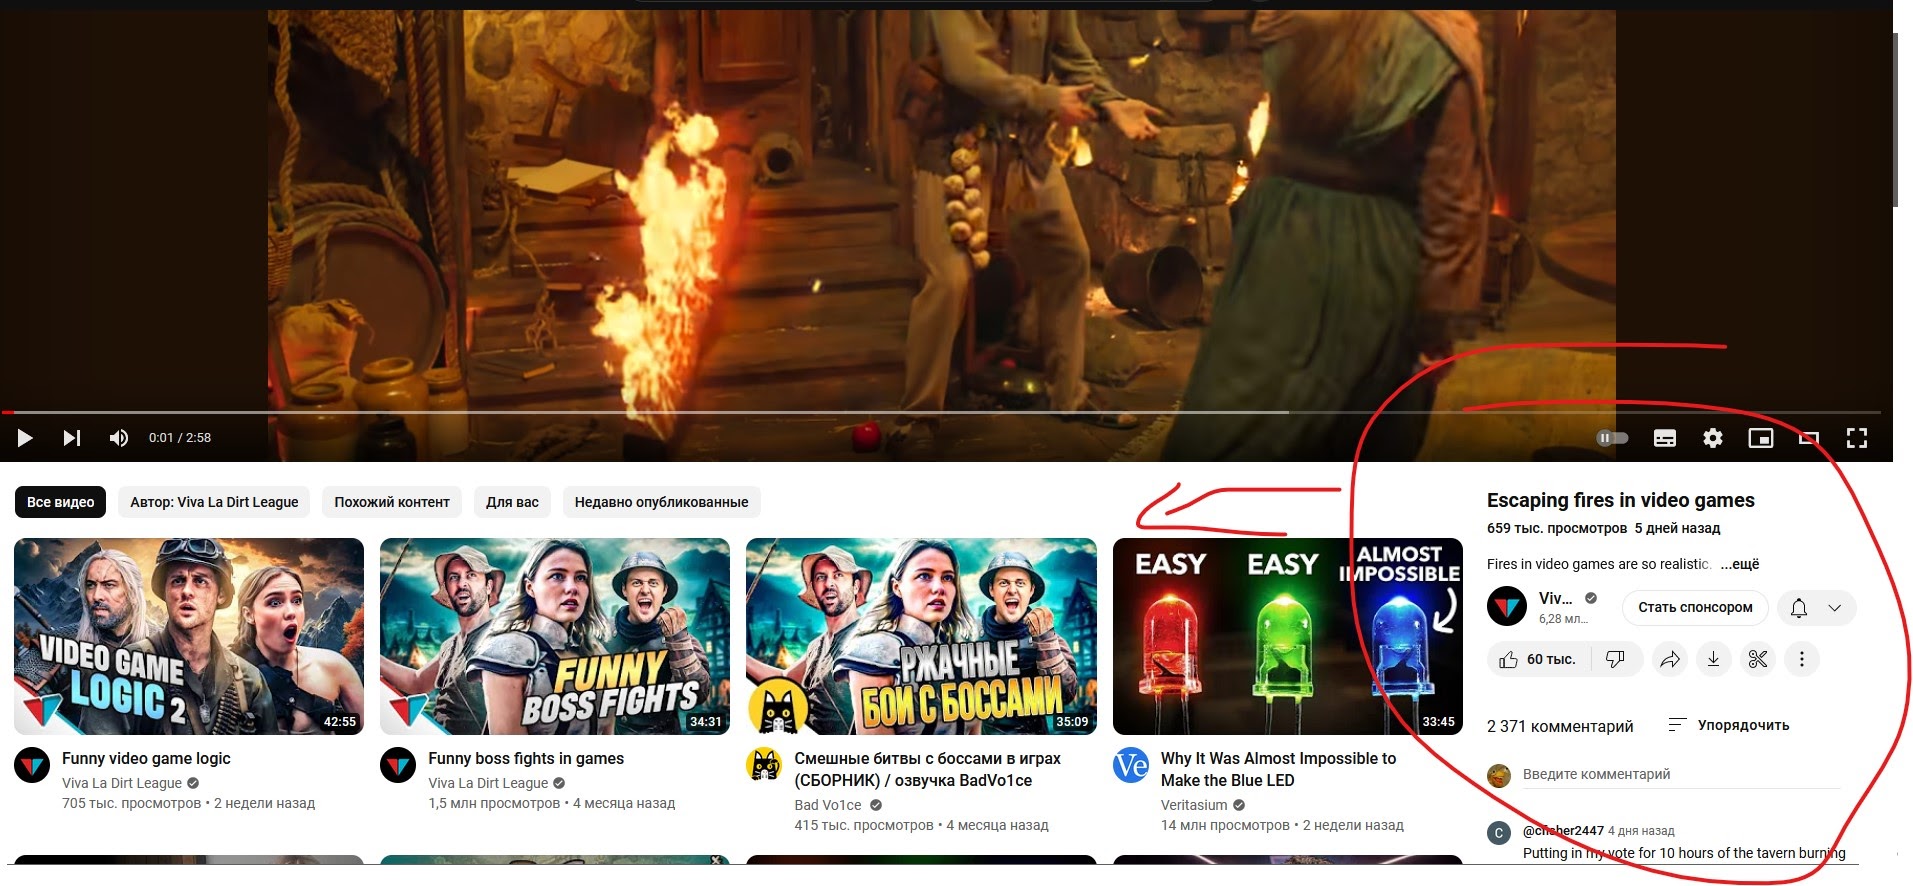
Task: Select the 'Все видео' chip
Action: pyautogui.click(x=61, y=502)
